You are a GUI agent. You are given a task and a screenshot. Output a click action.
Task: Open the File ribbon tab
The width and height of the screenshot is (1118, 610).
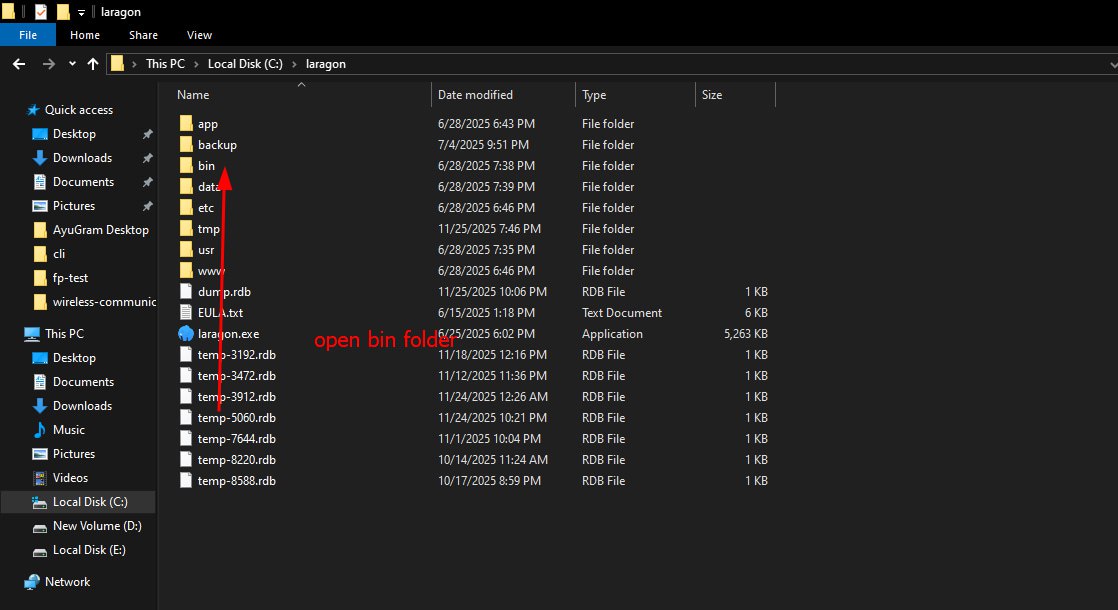28,35
